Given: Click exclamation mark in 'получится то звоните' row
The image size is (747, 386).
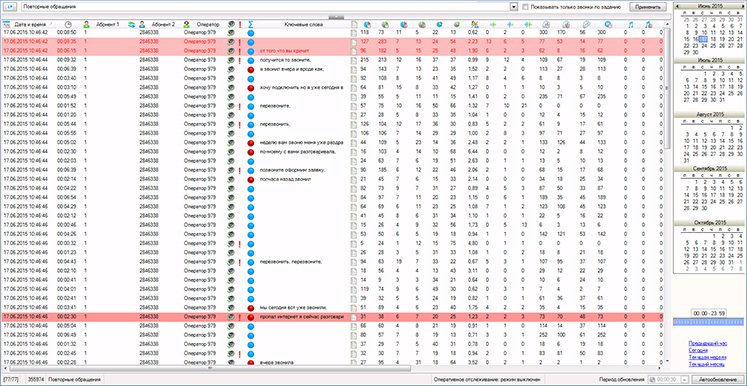Looking at the screenshot, I should click(x=240, y=60).
